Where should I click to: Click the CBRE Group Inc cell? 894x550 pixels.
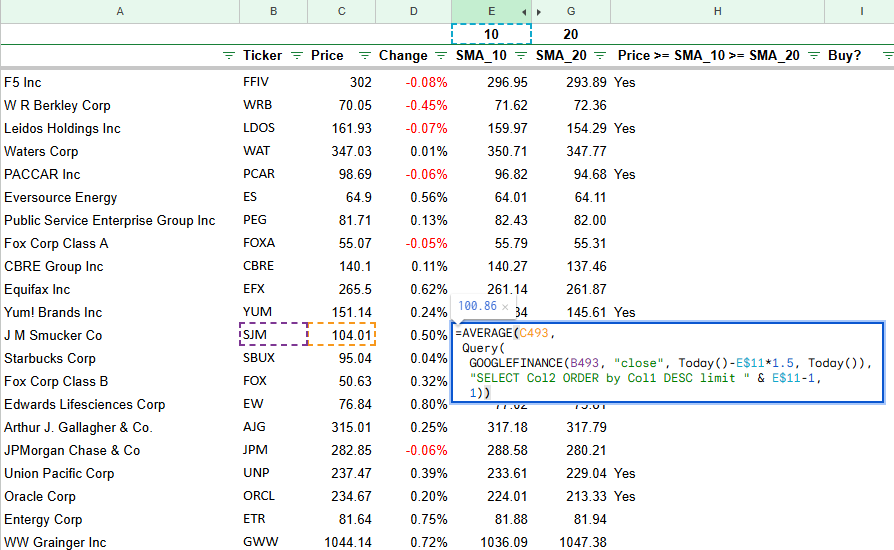click(120, 266)
